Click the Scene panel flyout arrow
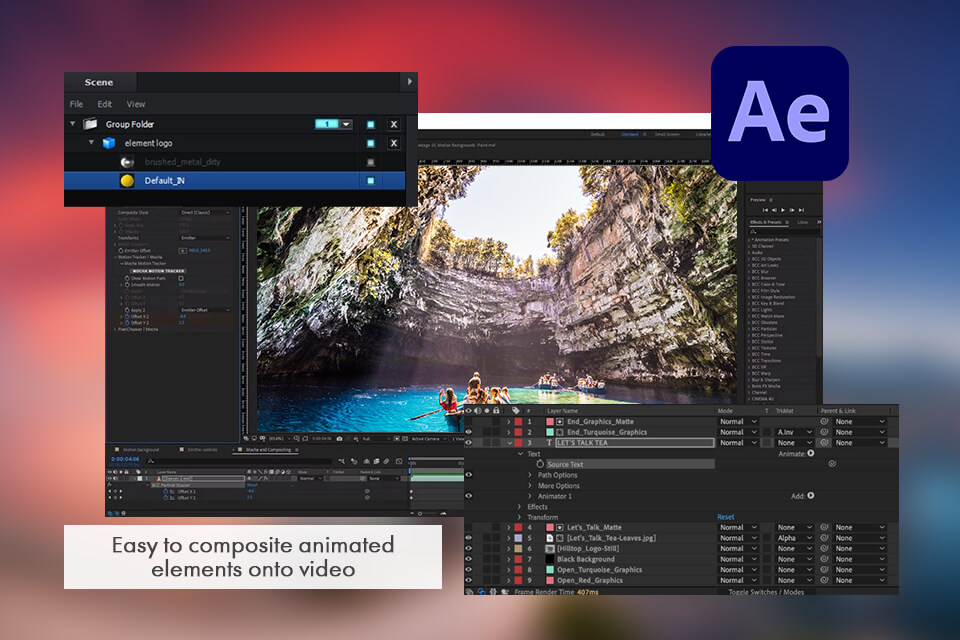The height and width of the screenshot is (640, 960). [410, 81]
